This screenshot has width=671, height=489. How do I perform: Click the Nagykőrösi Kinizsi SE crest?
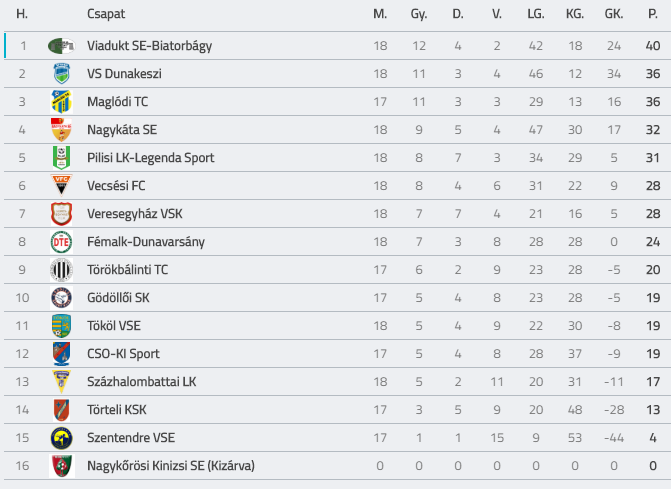pos(61,466)
